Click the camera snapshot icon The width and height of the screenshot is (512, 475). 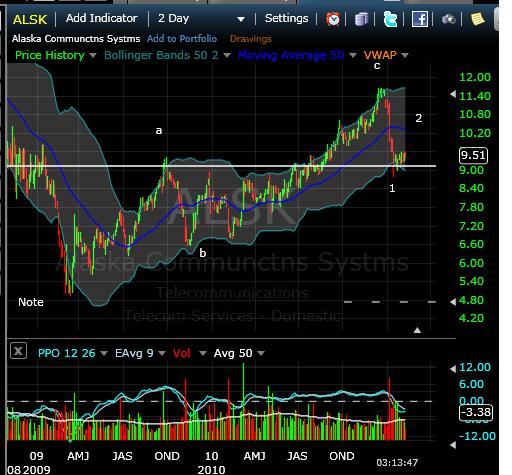[449, 19]
